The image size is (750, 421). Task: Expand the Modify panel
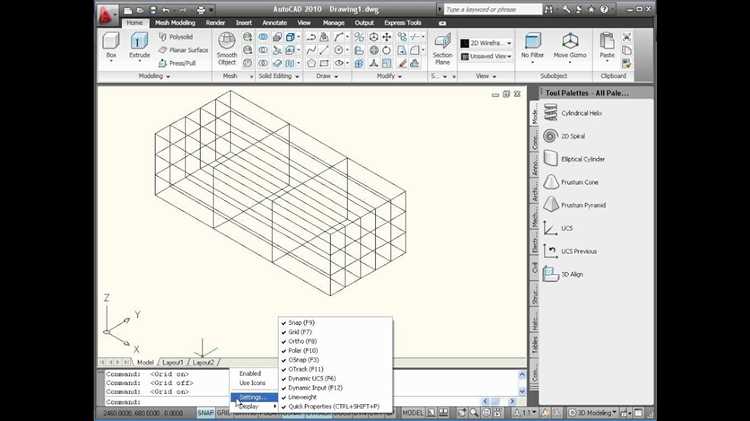389,76
